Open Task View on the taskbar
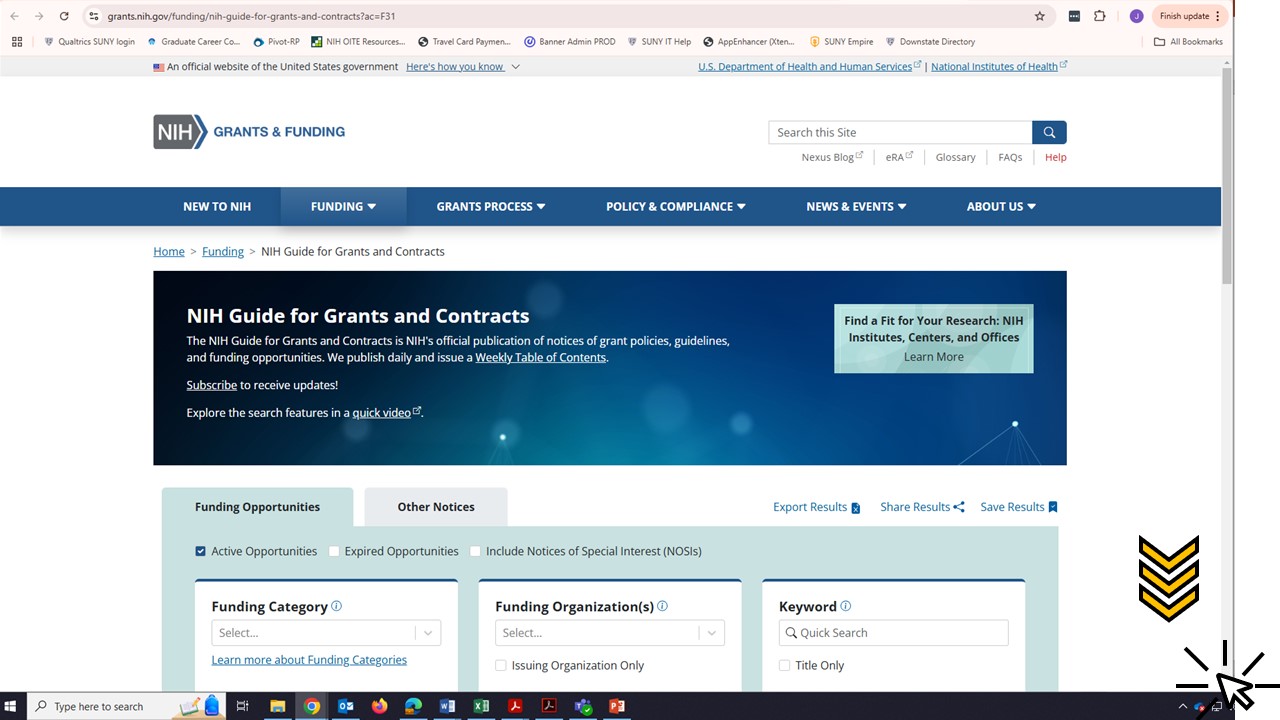Screen dimensions: 1280x720 (242, 706)
